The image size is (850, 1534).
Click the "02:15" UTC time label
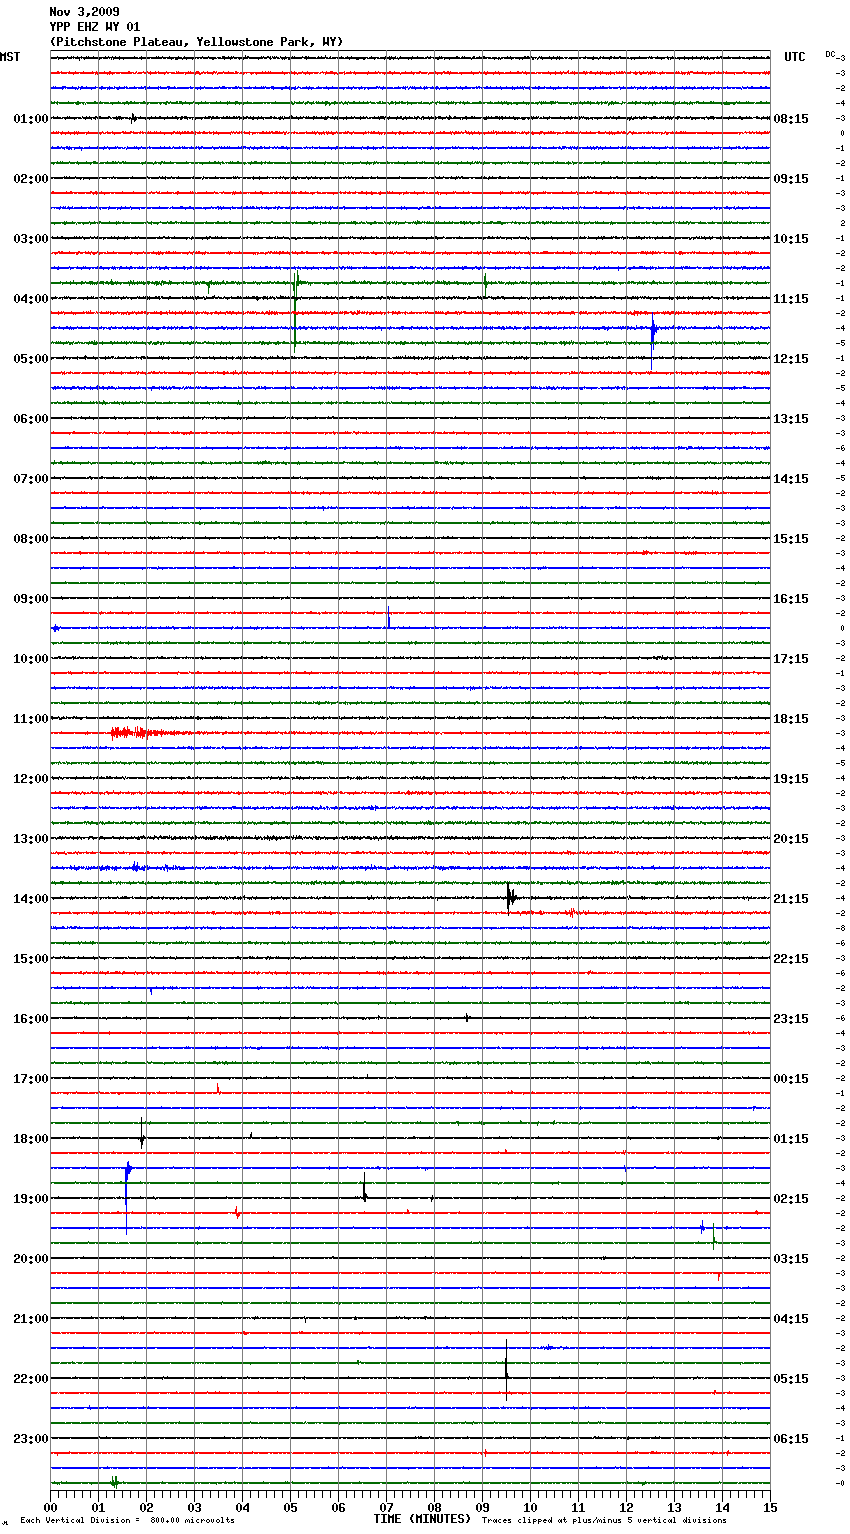click(x=791, y=1199)
